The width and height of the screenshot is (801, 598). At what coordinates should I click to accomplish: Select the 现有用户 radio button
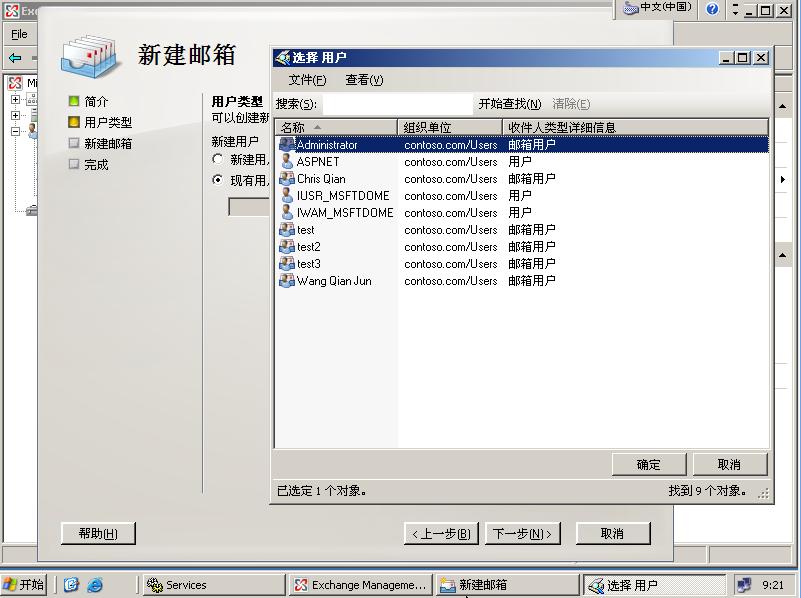(218, 180)
